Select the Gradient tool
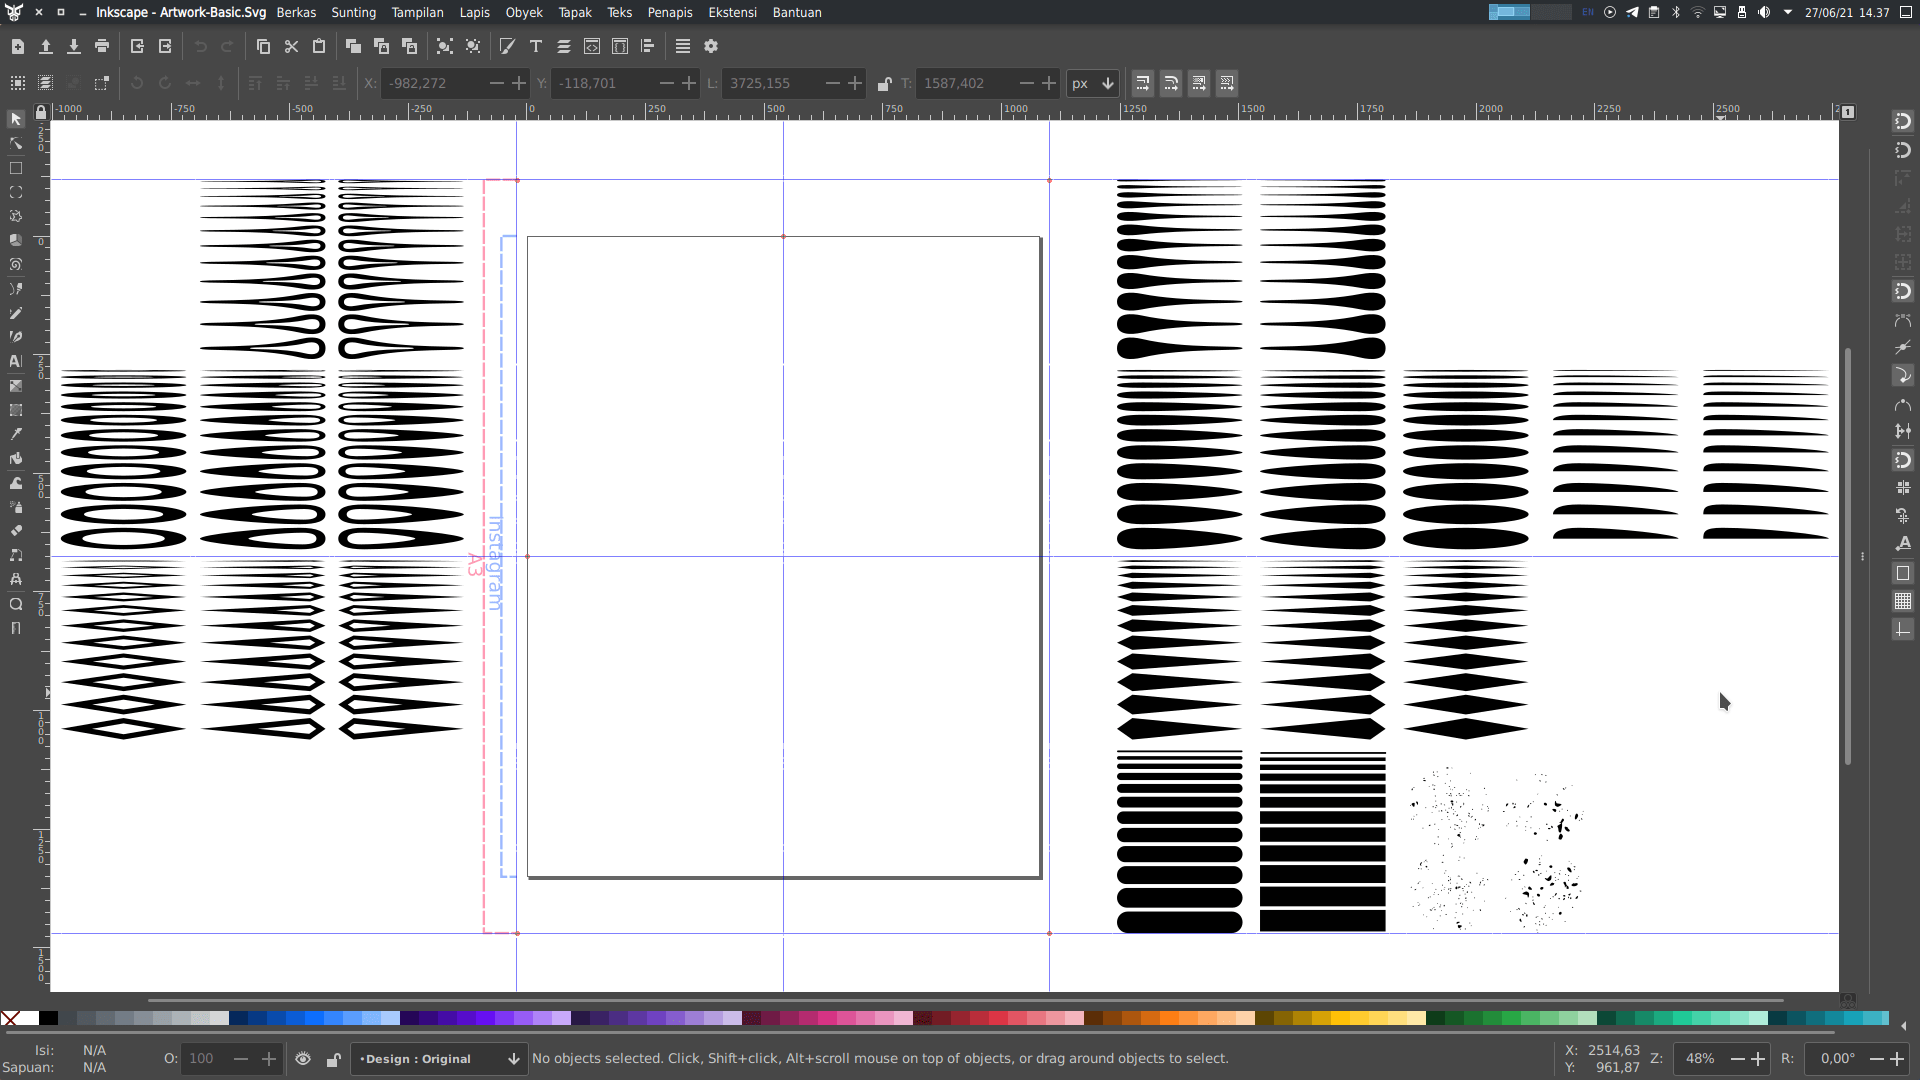Image resolution: width=1920 pixels, height=1080 pixels. (x=16, y=386)
